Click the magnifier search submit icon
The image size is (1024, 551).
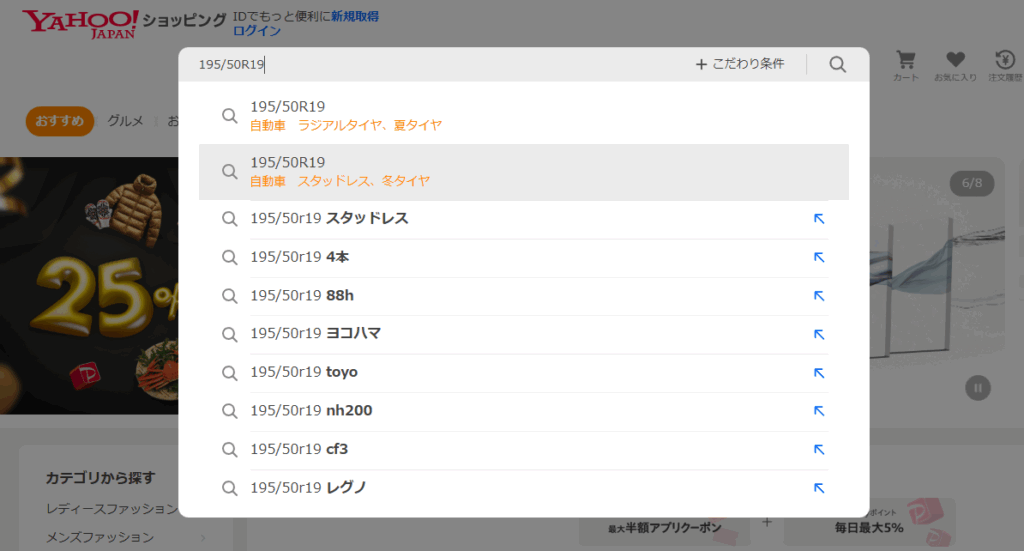click(x=838, y=65)
